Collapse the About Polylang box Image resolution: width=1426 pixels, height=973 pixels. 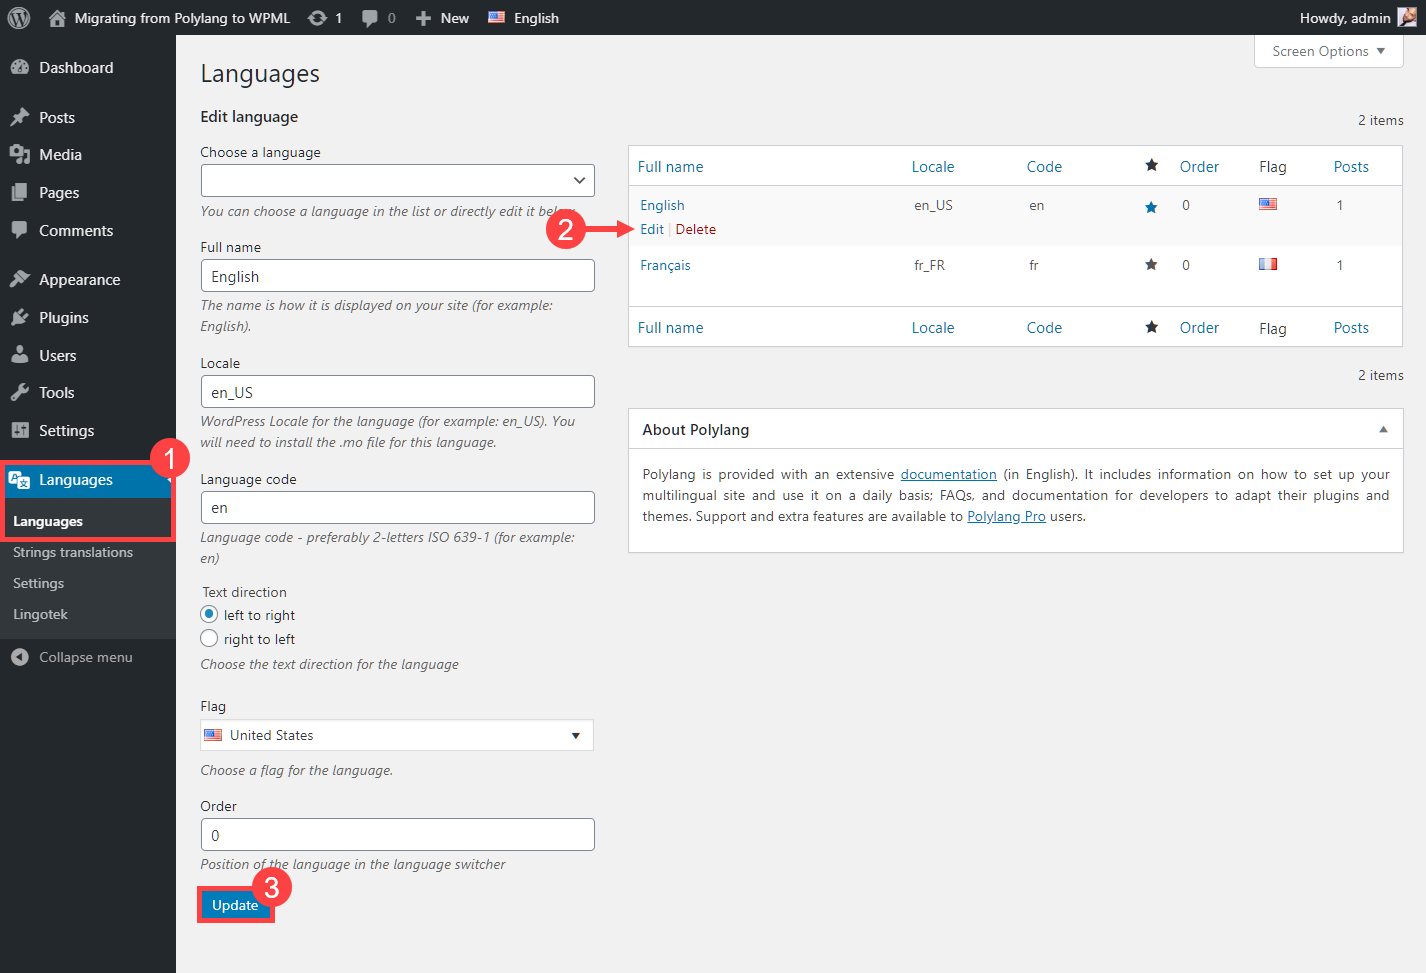pos(1383,429)
